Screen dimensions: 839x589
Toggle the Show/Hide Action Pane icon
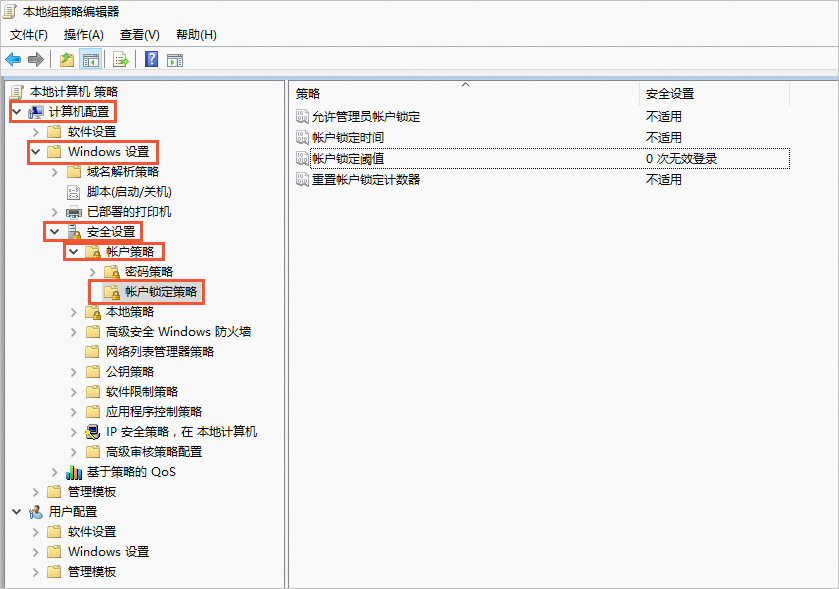click(175, 60)
